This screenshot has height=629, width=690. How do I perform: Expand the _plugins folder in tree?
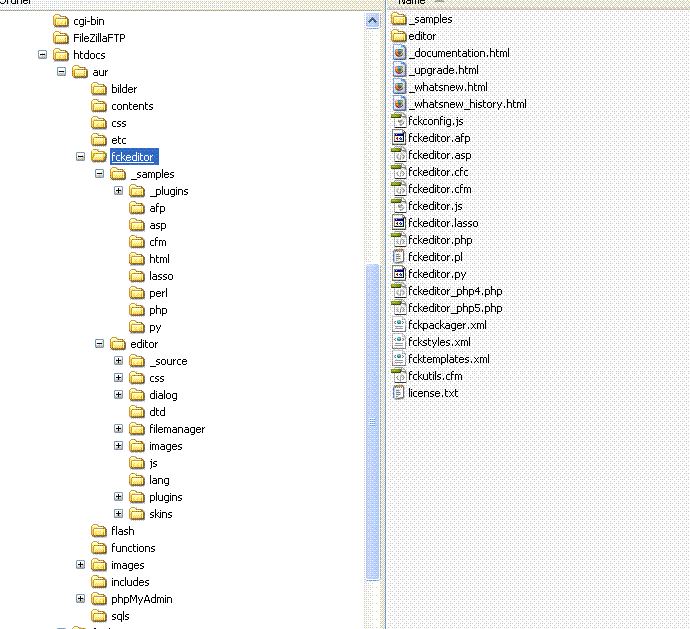pos(119,191)
